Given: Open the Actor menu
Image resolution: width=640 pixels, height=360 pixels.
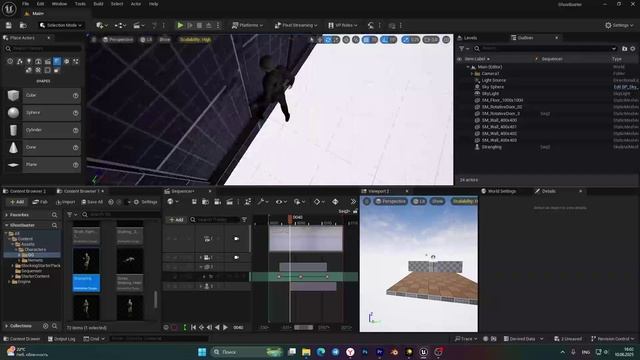Looking at the screenshot, I should 136,4.
